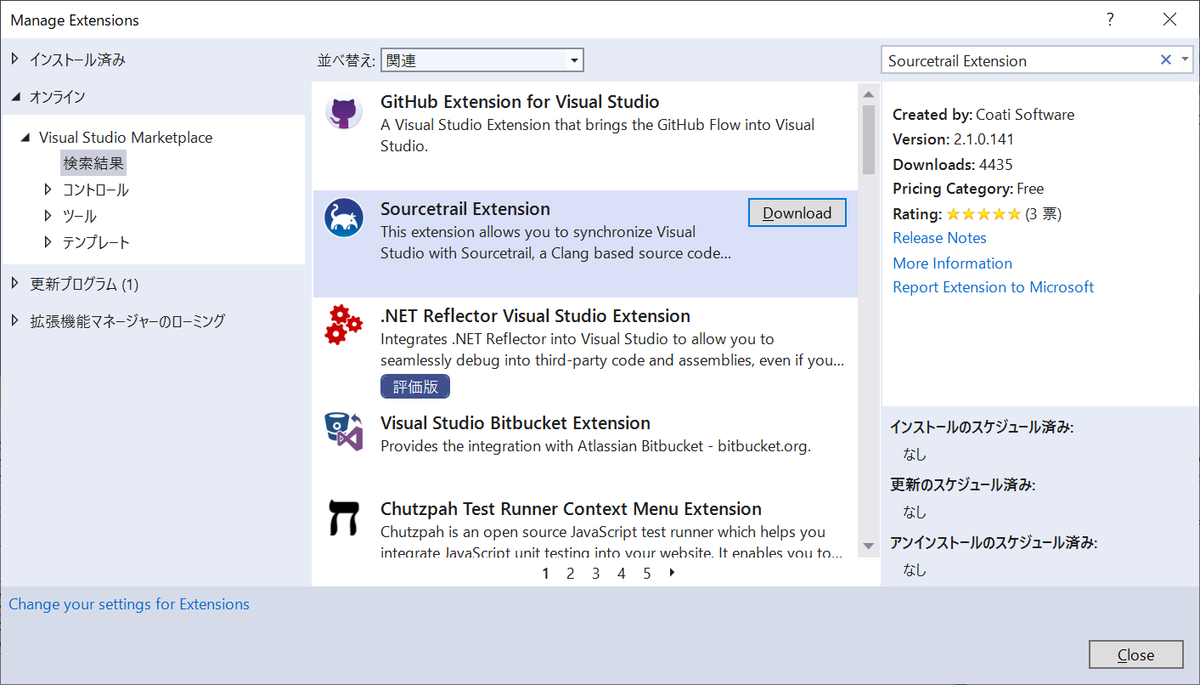The image size is (1200, 685).
Task: Clear the search box with the X icon
Action: [1165, 60]
